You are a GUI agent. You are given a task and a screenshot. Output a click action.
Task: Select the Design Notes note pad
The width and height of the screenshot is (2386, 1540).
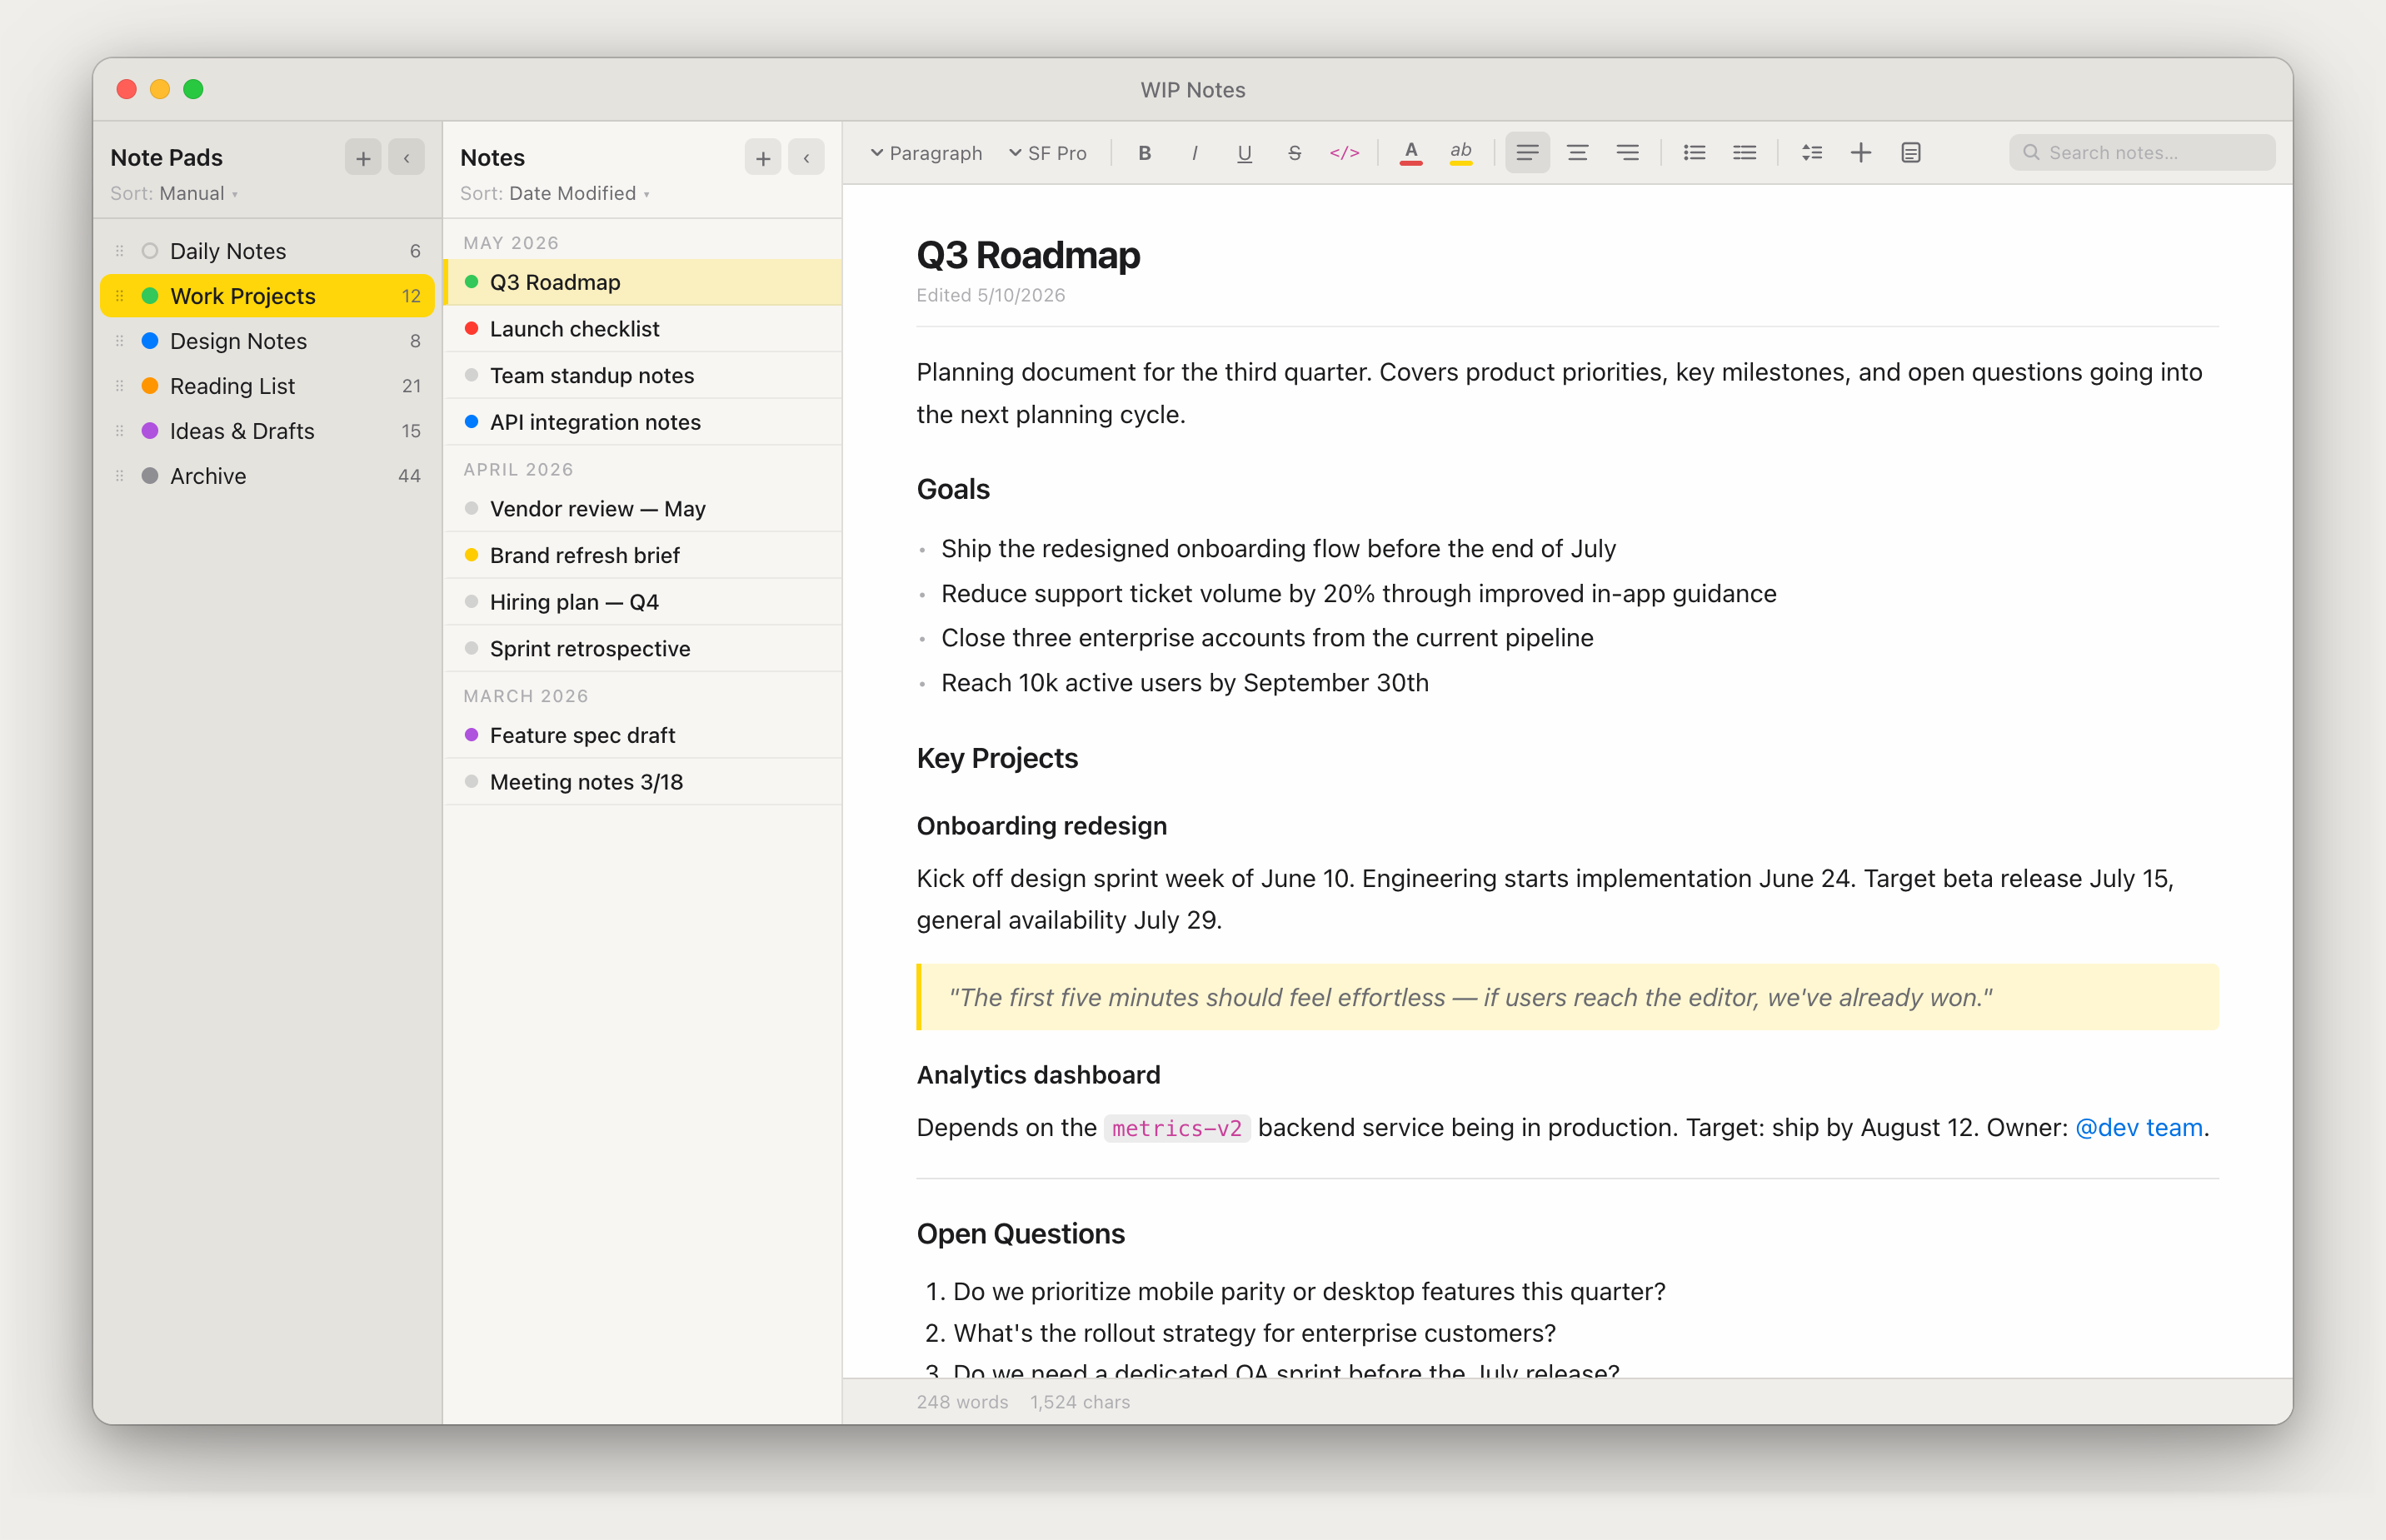[267, 341]
